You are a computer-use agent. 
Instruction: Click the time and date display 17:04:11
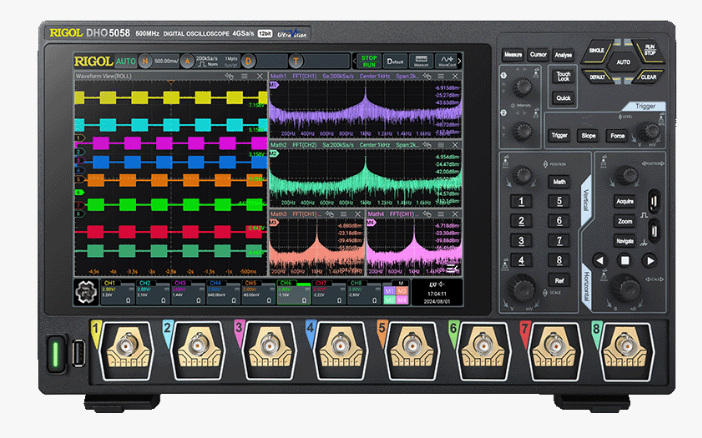(x=437, y=298)
